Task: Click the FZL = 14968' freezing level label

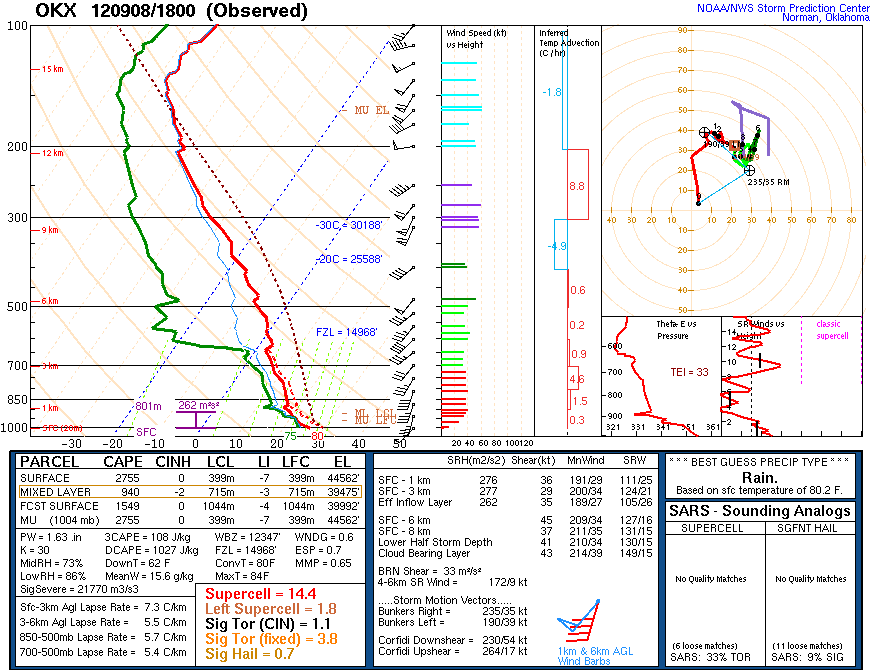Action: (x=346, y=331)
